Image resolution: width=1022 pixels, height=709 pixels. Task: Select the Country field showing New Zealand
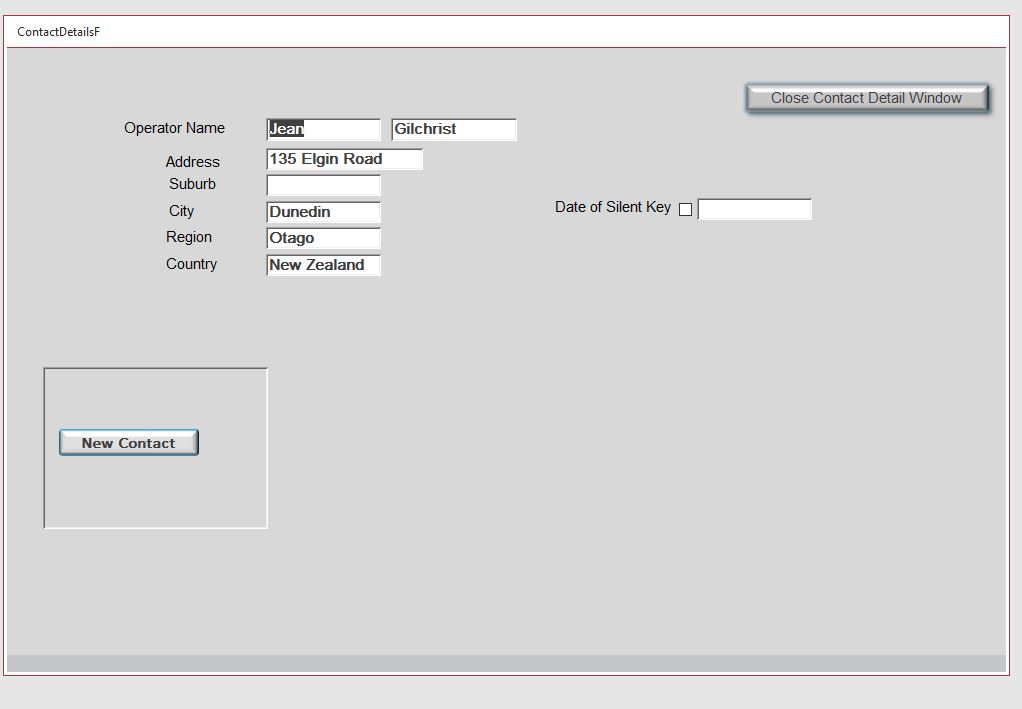322,264
